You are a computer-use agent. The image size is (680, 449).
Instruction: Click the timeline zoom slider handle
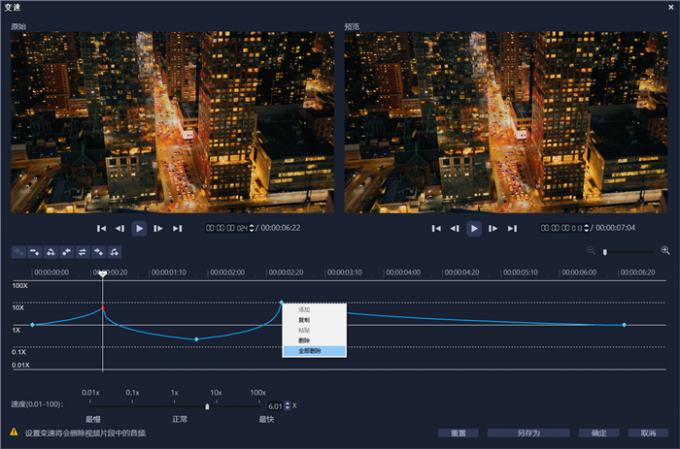pos(605,252)
